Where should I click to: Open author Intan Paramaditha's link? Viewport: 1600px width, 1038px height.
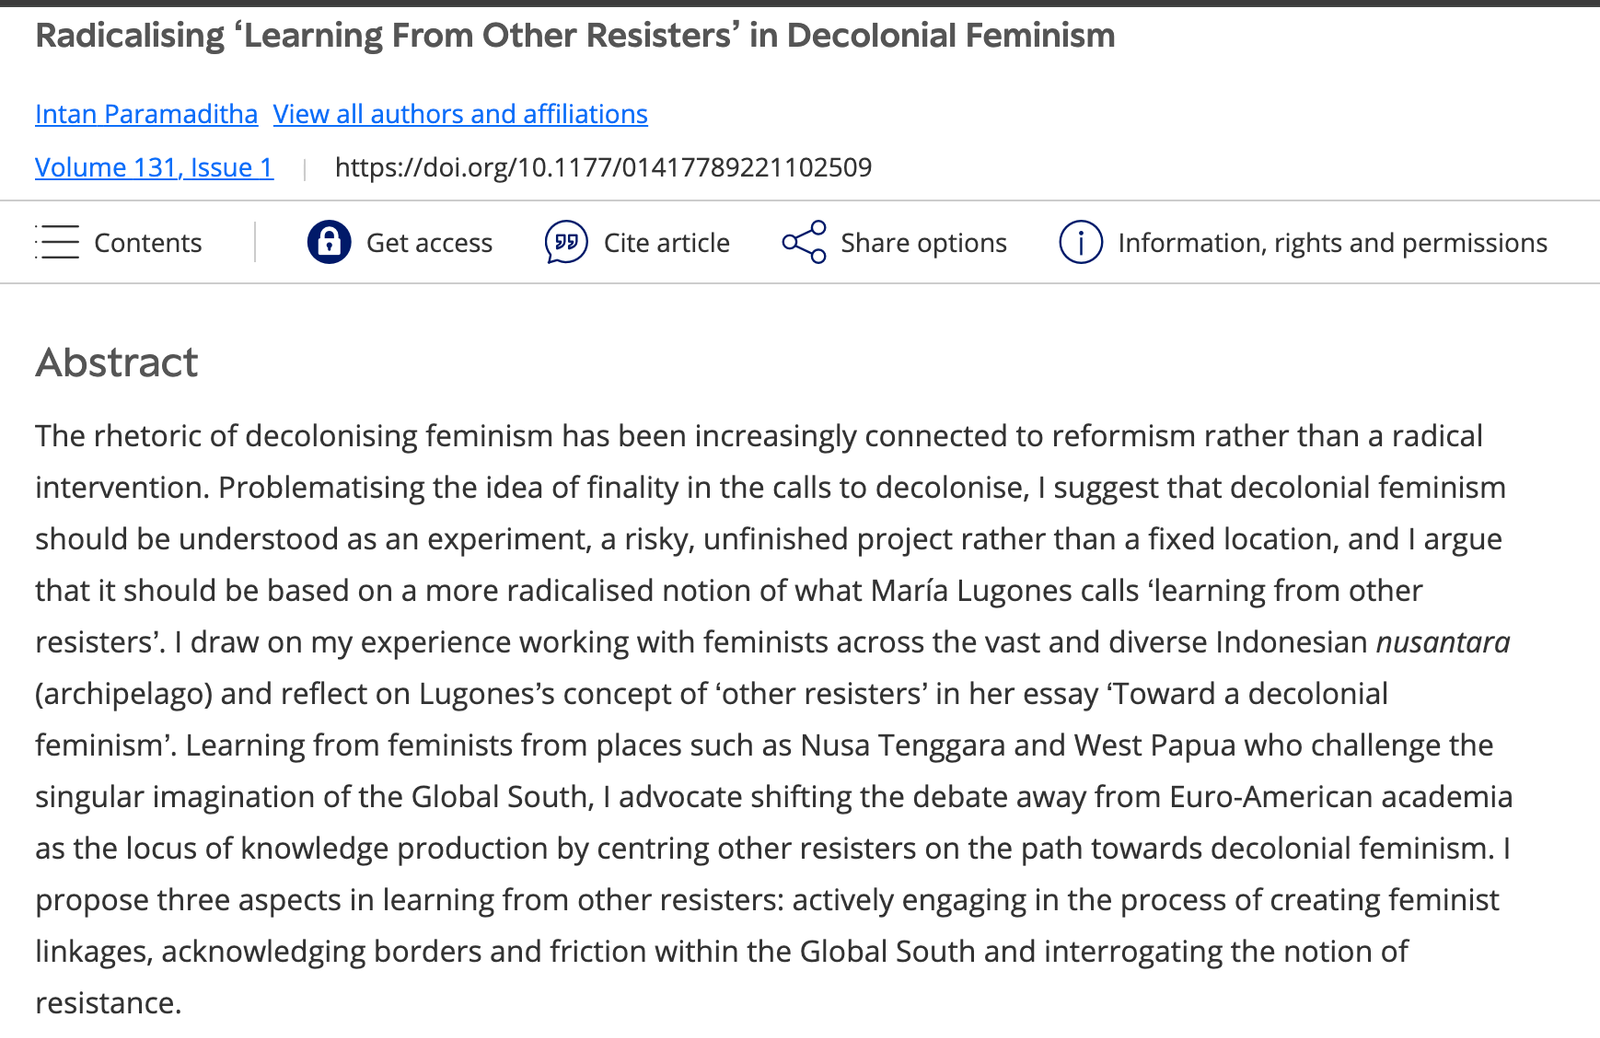point(146,114)
